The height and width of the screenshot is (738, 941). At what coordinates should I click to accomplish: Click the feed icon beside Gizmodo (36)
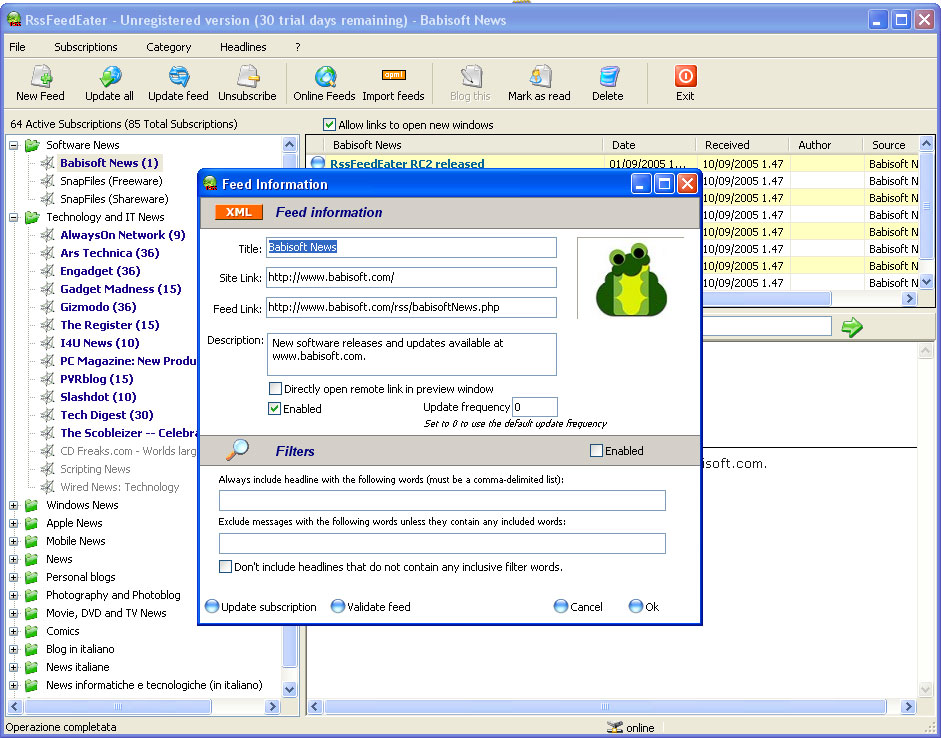pyautogui.click(x=47, y=307)
